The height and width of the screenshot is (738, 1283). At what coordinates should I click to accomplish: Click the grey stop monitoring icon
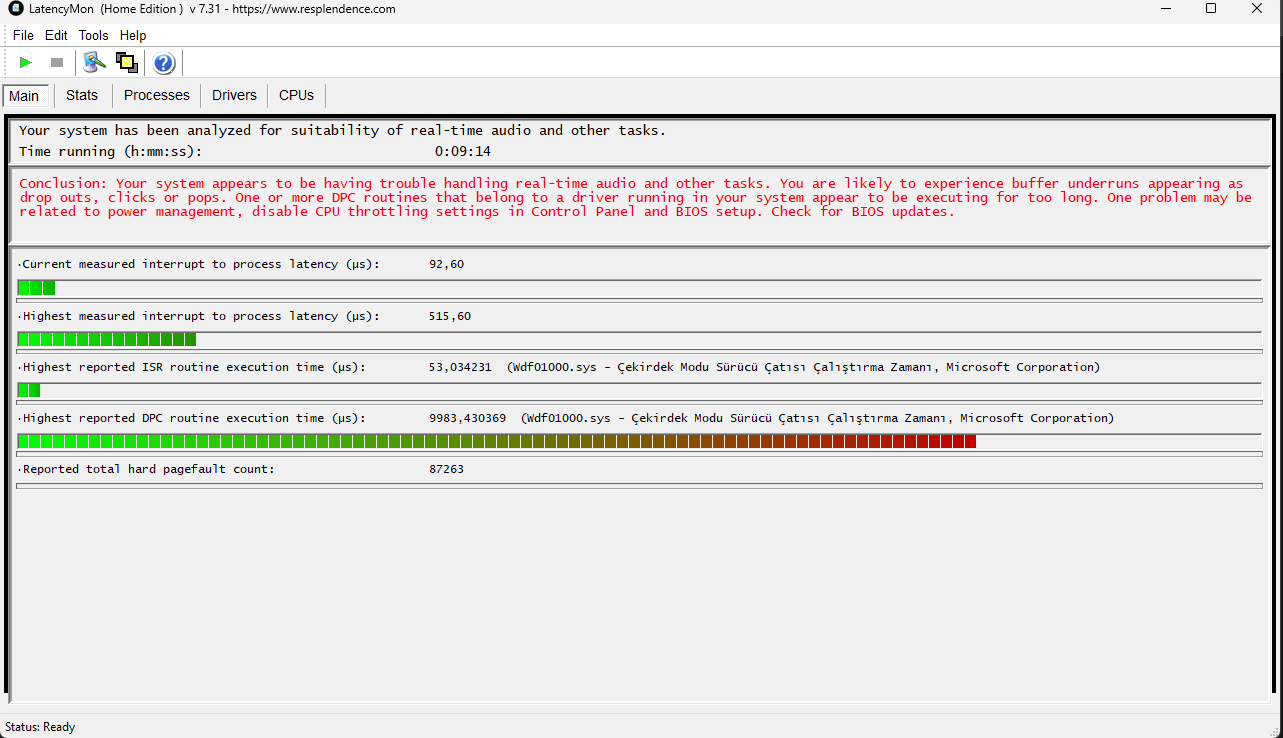(57, 63)
